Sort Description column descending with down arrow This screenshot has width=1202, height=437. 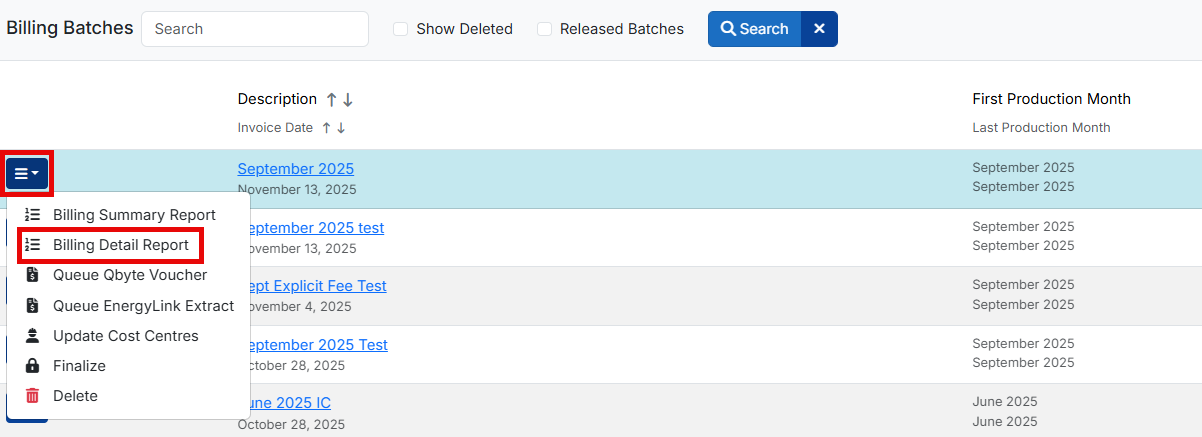[x=348, y=100]
